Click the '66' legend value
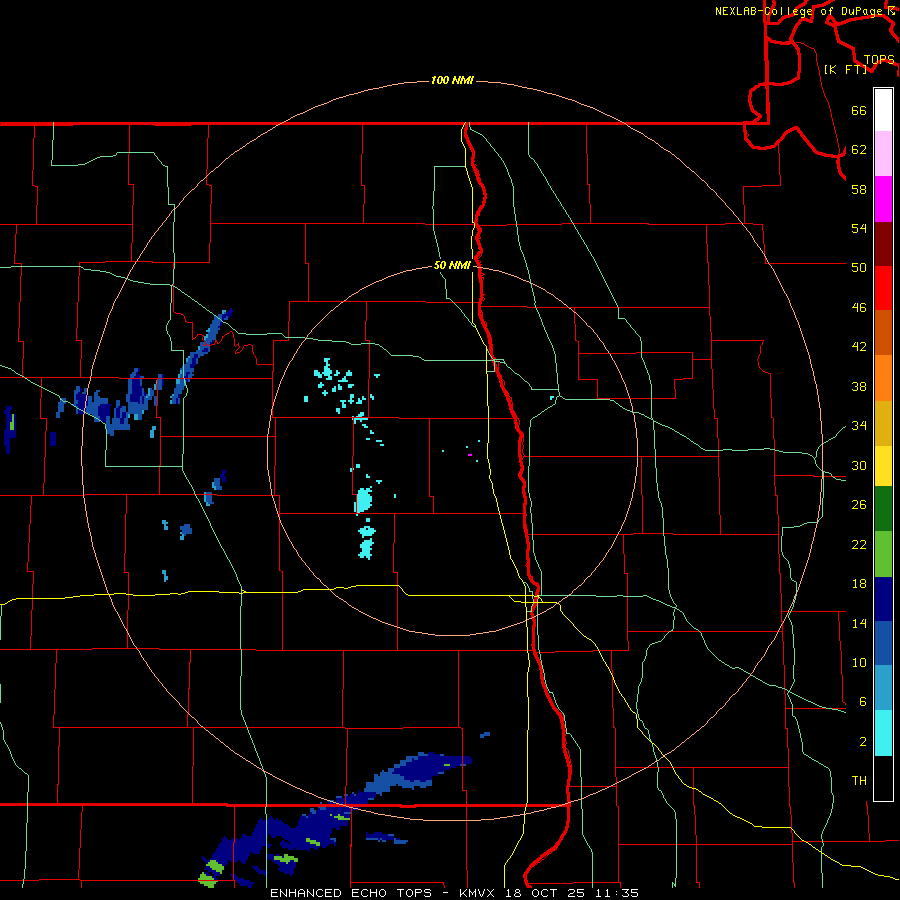Image resolution: width=900 pixels, height=900 pixels. pos(859,111)
